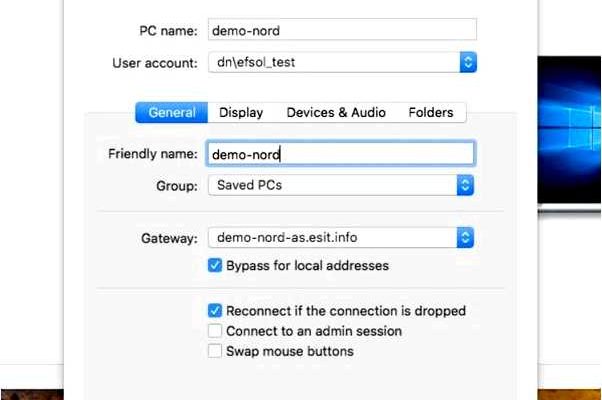Check Swap mouse buttons
Image resolution: width=602 pixels, height=400 pixels.
coord(215,351)
